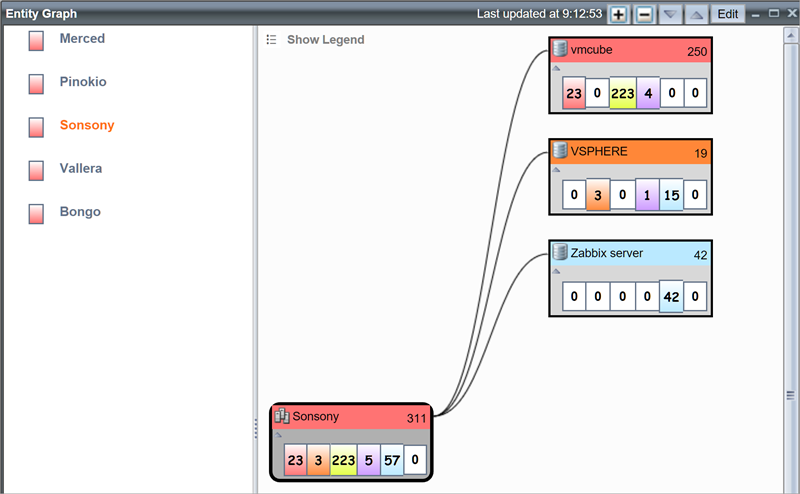Click the orange 3 cell in Sonsony node
This screenshot has width=800, height=494.
318,460
